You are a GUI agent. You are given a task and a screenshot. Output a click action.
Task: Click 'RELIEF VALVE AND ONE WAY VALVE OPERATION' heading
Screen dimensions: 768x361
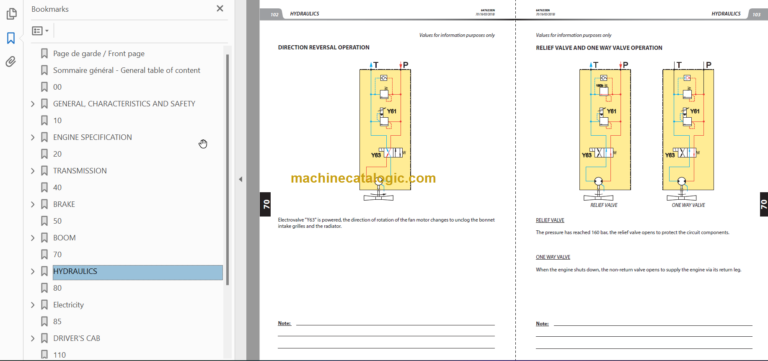599,48
